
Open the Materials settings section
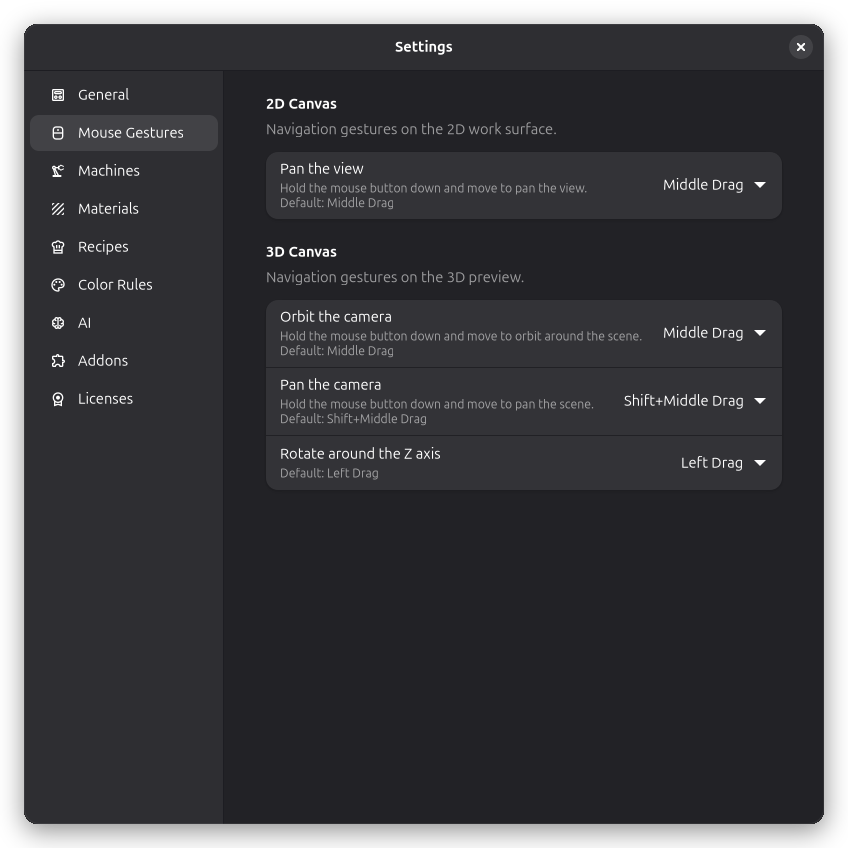[124, 209]
